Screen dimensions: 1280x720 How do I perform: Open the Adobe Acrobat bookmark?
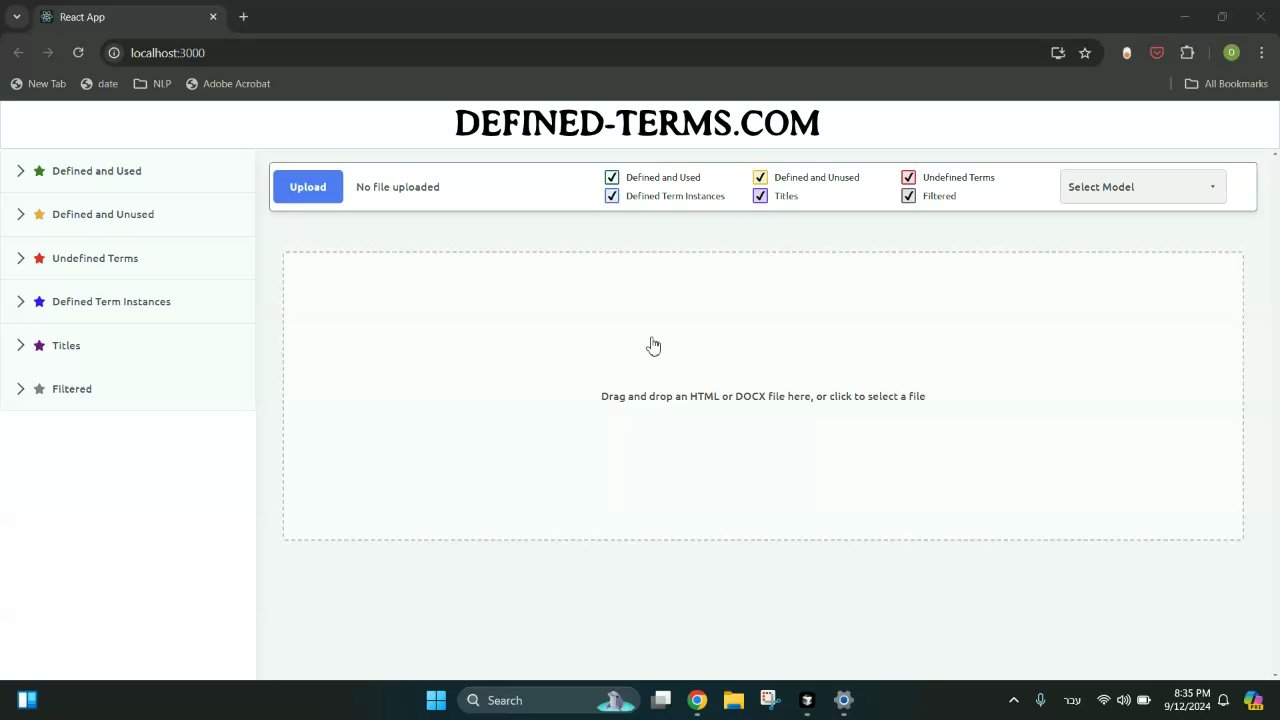228,84
